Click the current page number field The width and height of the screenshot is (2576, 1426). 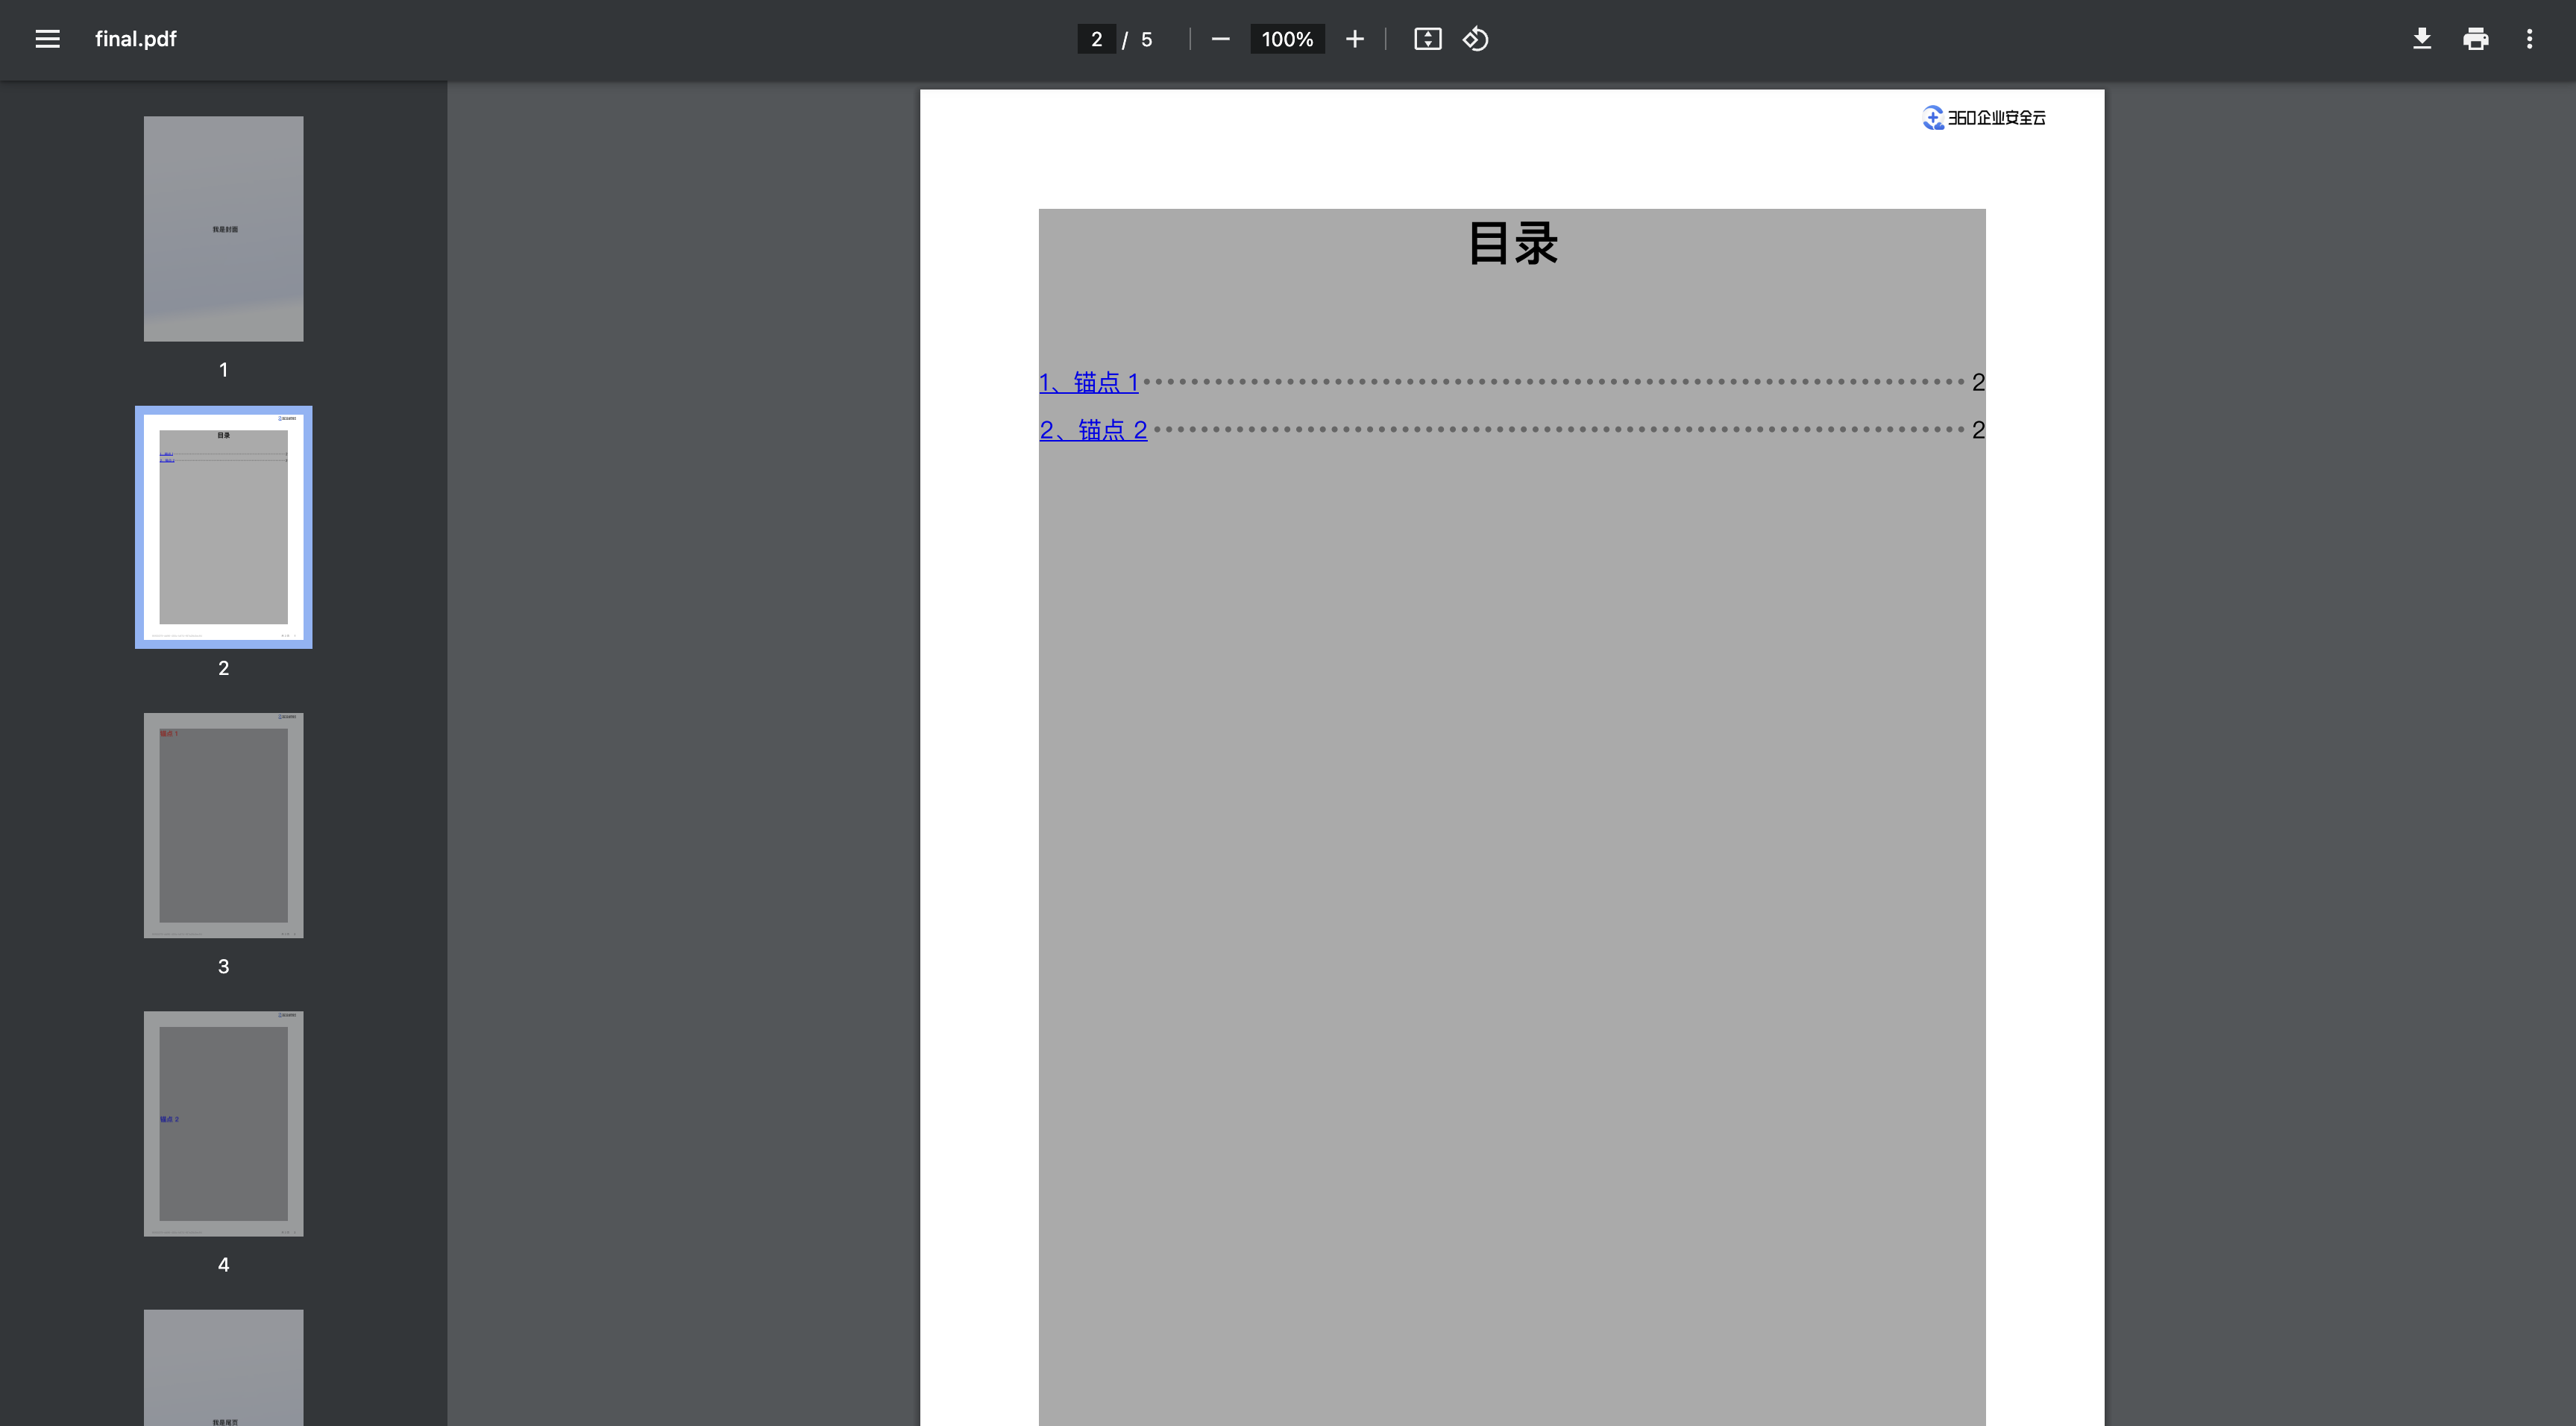point(1096,39)
